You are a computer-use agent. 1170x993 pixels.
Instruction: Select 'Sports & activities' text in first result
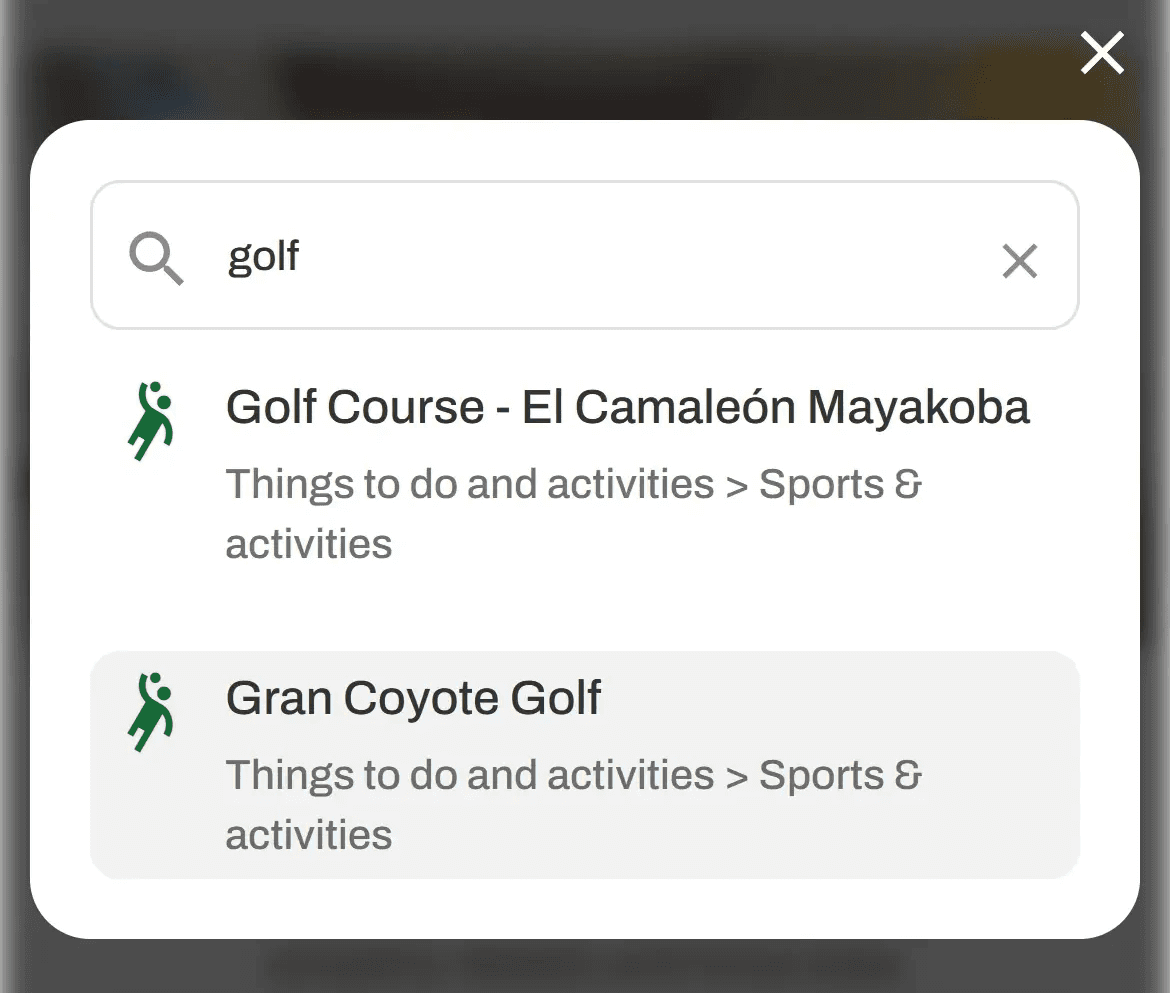pos(840,484)
